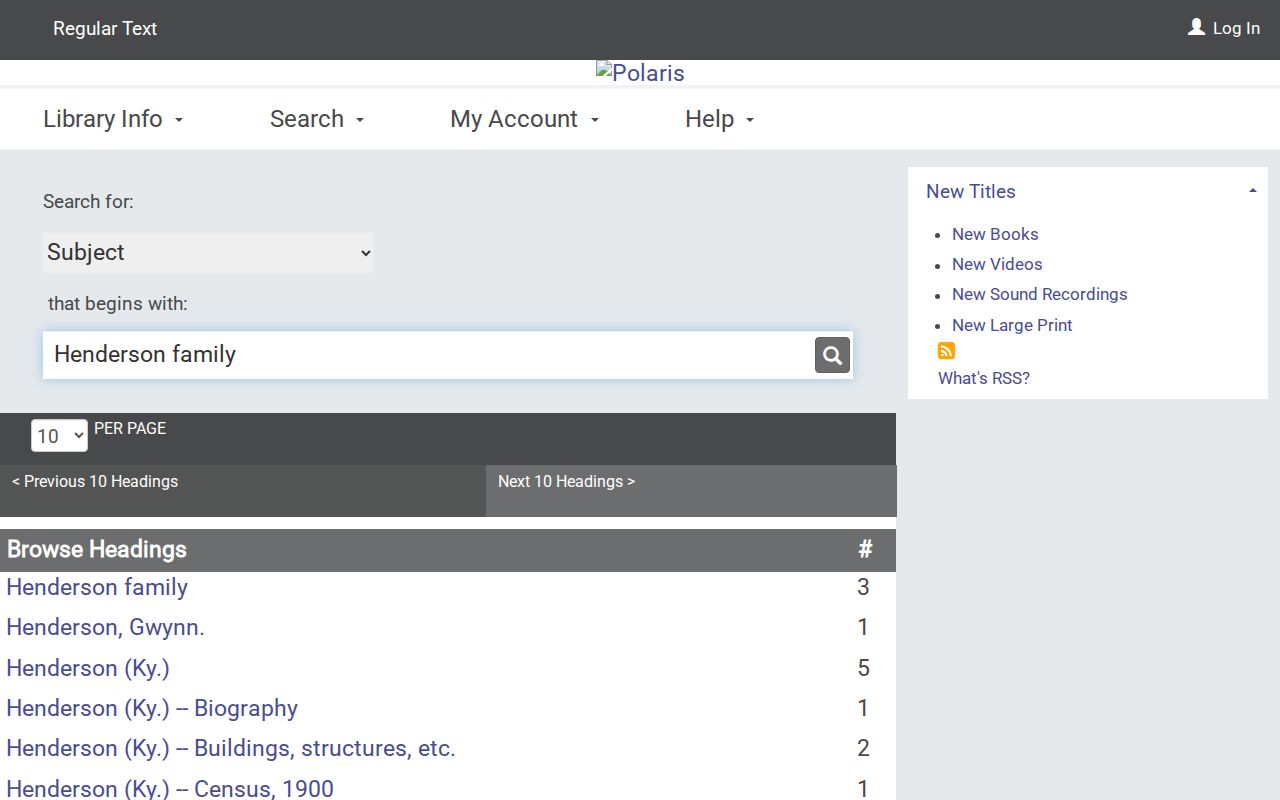Click the magnifying glass search button
The height and width of the screenshot is (800, 1280).
[832, 355]
